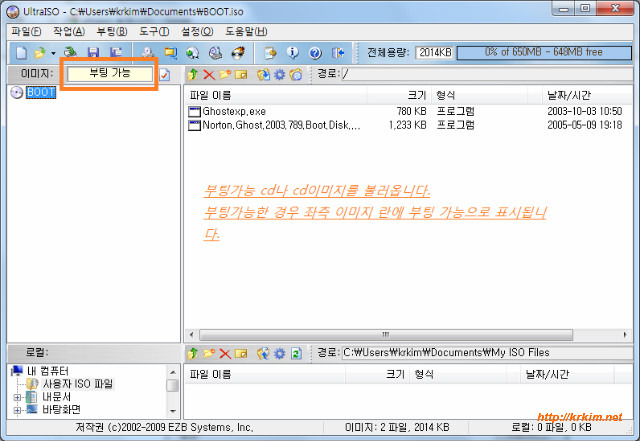Click up arrow of local tree scrollbar
This screenshot has height=441, width=640.
173,372
